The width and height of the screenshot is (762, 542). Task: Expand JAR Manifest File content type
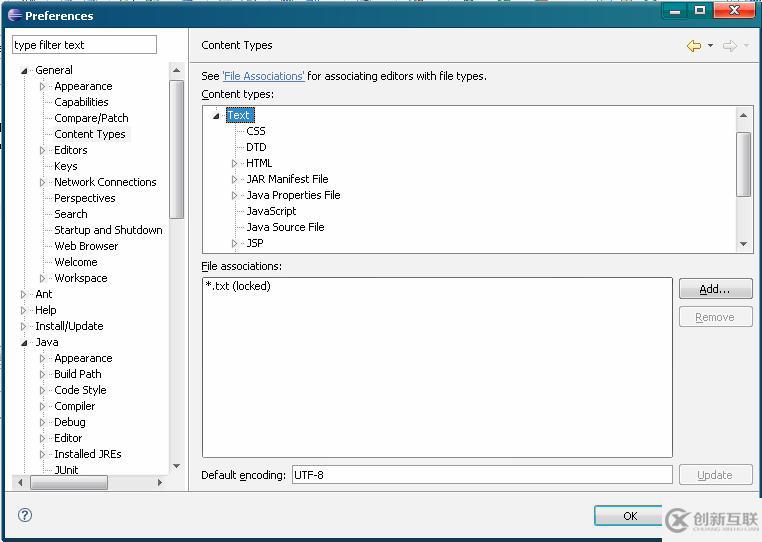click(x=235, y=180)
